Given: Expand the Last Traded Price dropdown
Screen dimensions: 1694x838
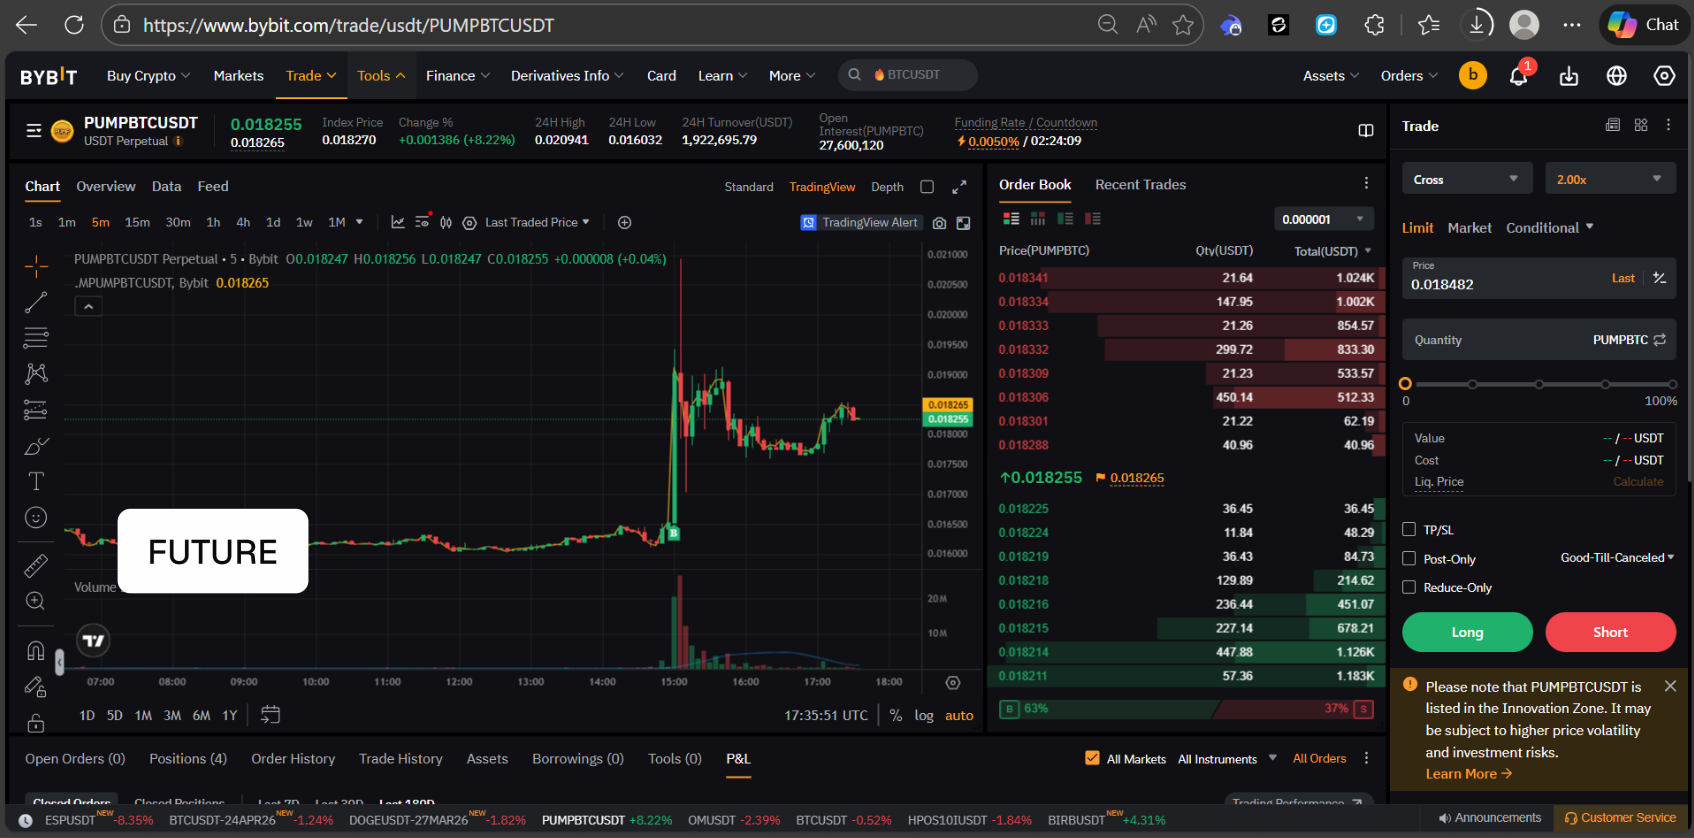Looking at the screenshot, I should 538,222.
